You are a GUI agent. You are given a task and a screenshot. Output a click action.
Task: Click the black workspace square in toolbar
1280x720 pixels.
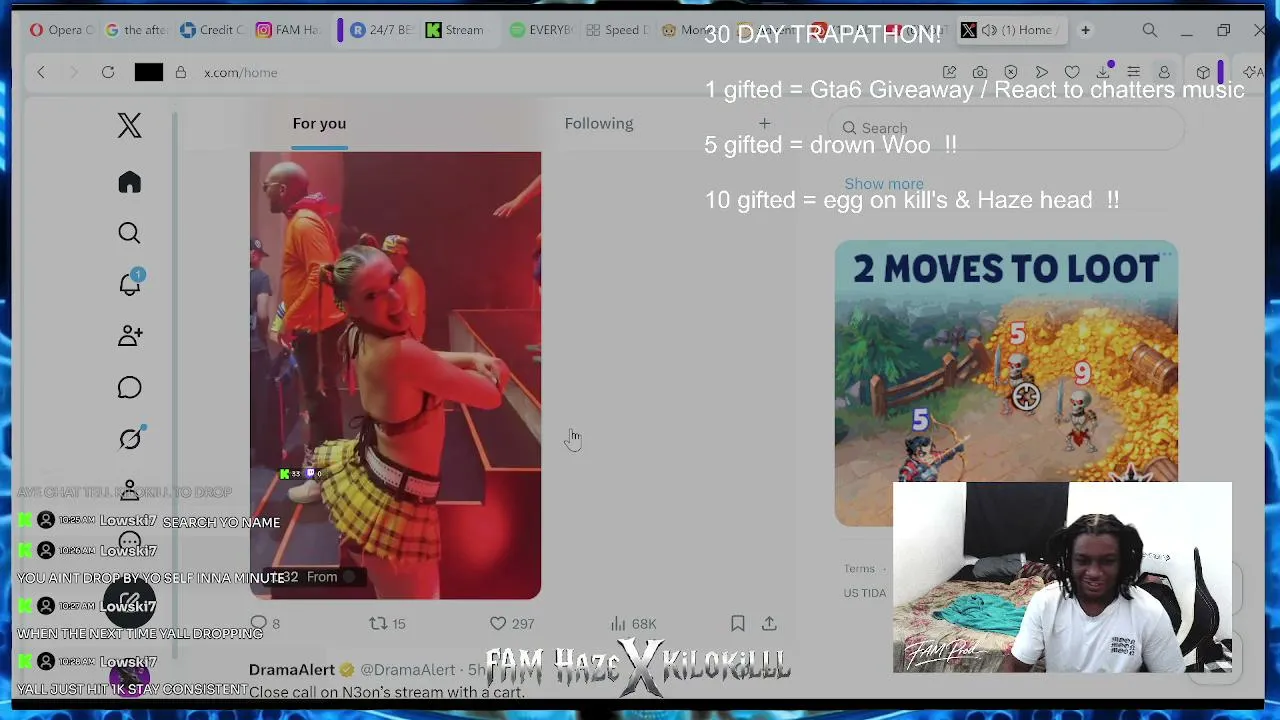coord(149,72)
